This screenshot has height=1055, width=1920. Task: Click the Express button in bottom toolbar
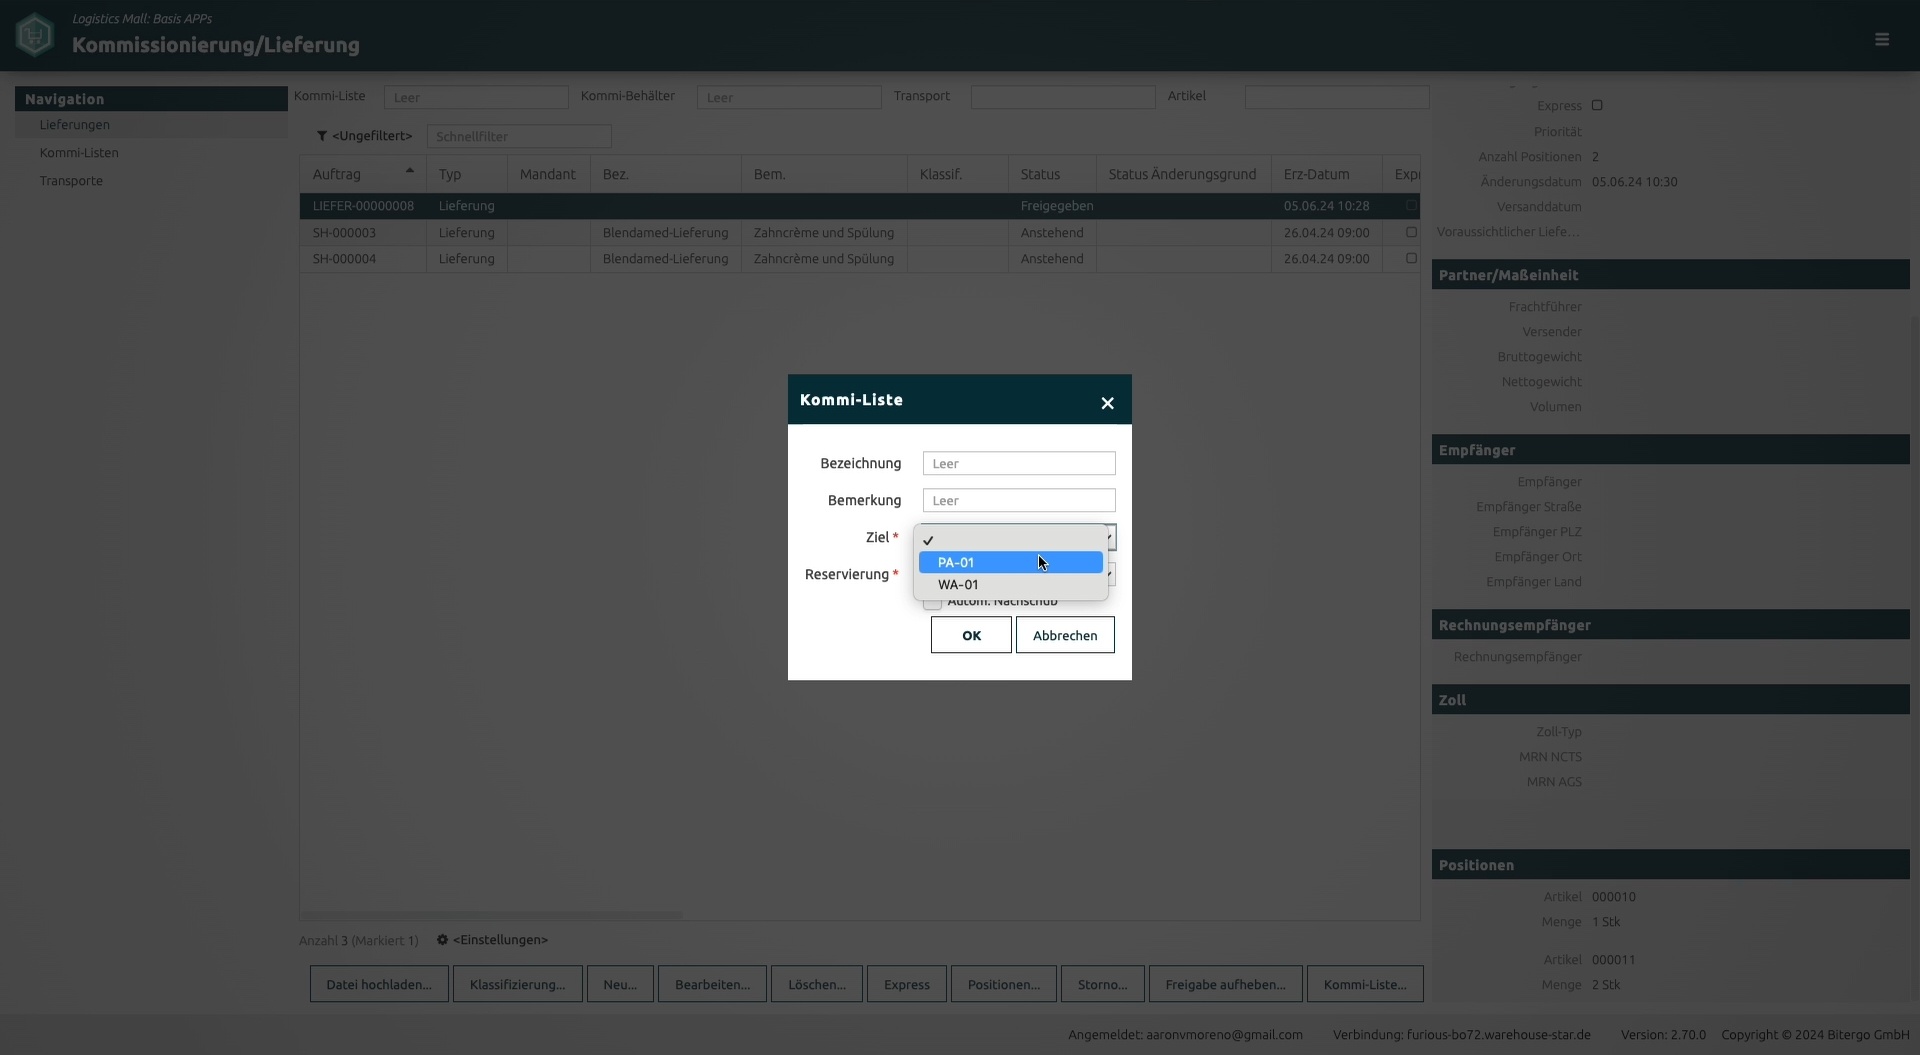[907, 984]
